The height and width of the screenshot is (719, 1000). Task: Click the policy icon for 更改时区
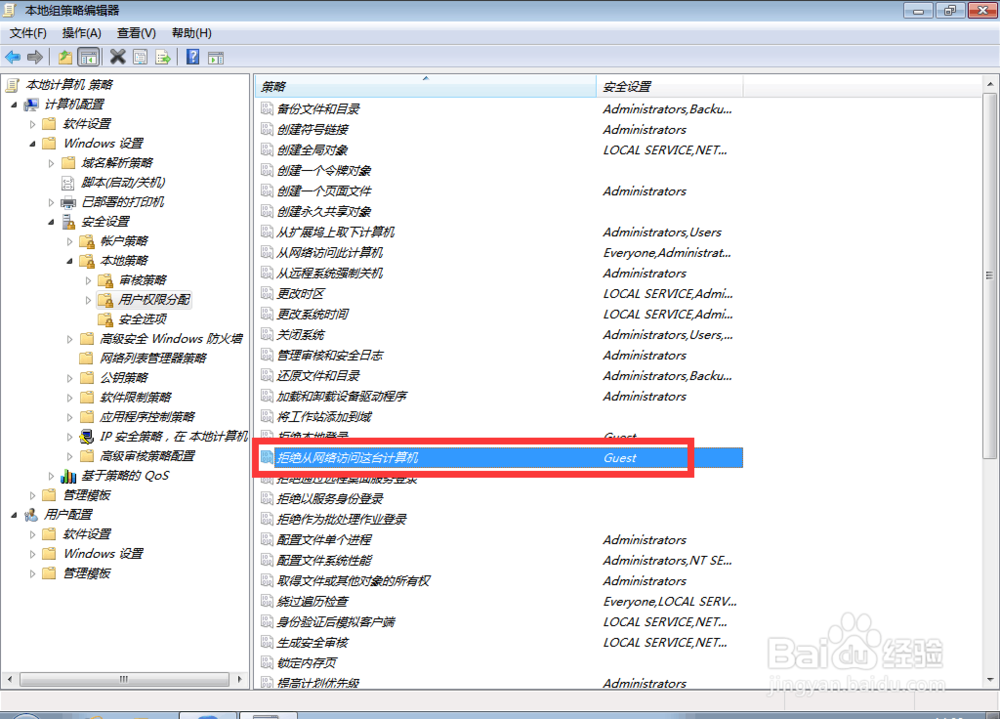coord(267,293)
